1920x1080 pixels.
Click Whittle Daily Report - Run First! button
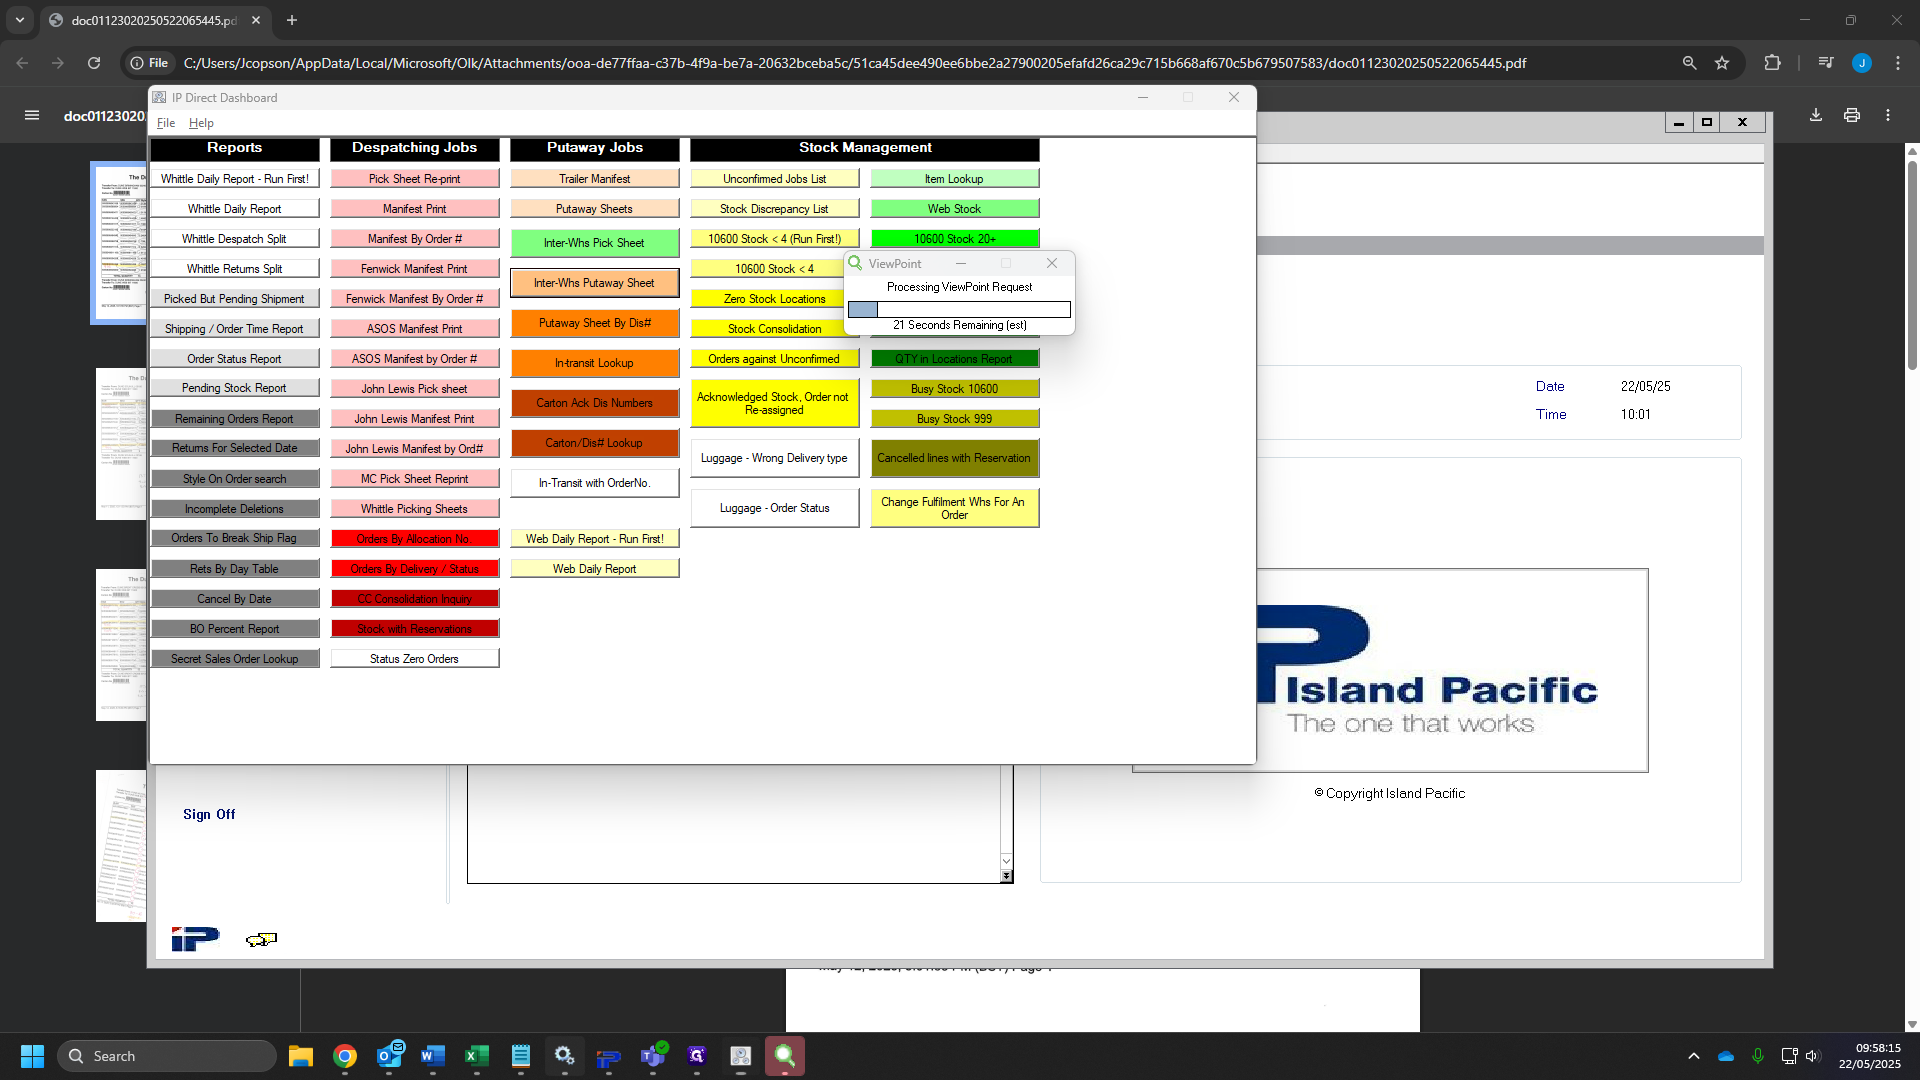[235, 179]
